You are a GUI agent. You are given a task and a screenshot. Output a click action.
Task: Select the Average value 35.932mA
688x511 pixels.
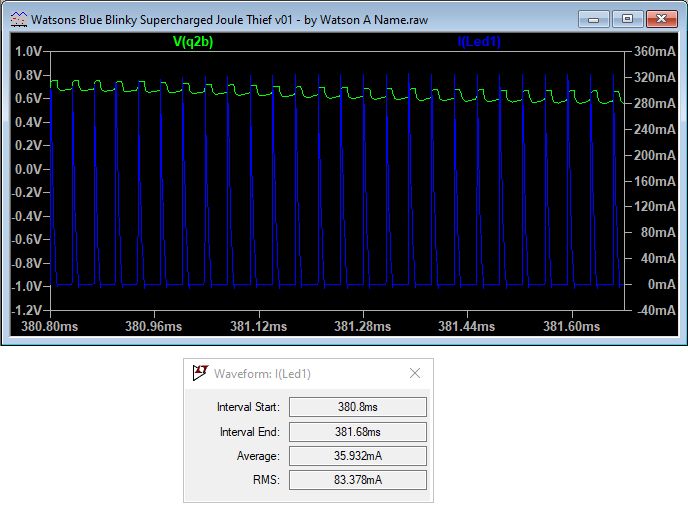coord(358,456)
